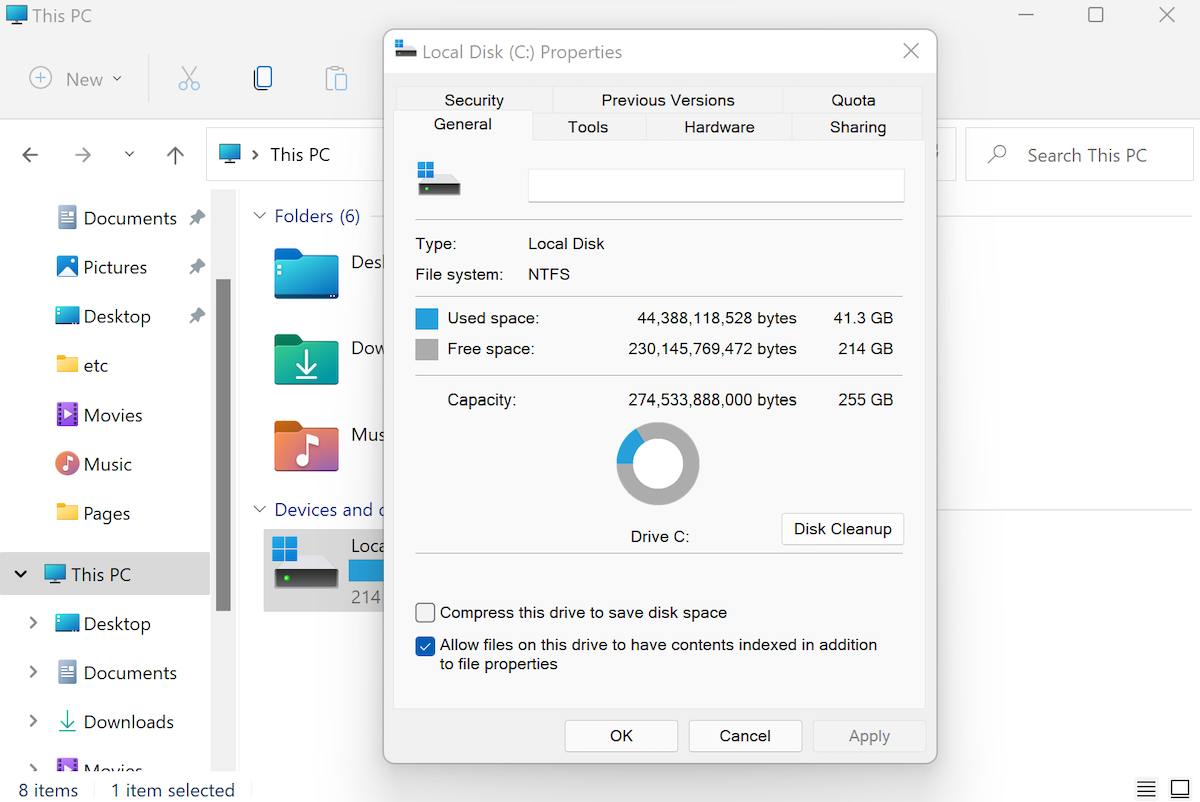Go back with the left arrow
The width and height of the screenshot is (1200, 802).
click(x=30, y=155)
